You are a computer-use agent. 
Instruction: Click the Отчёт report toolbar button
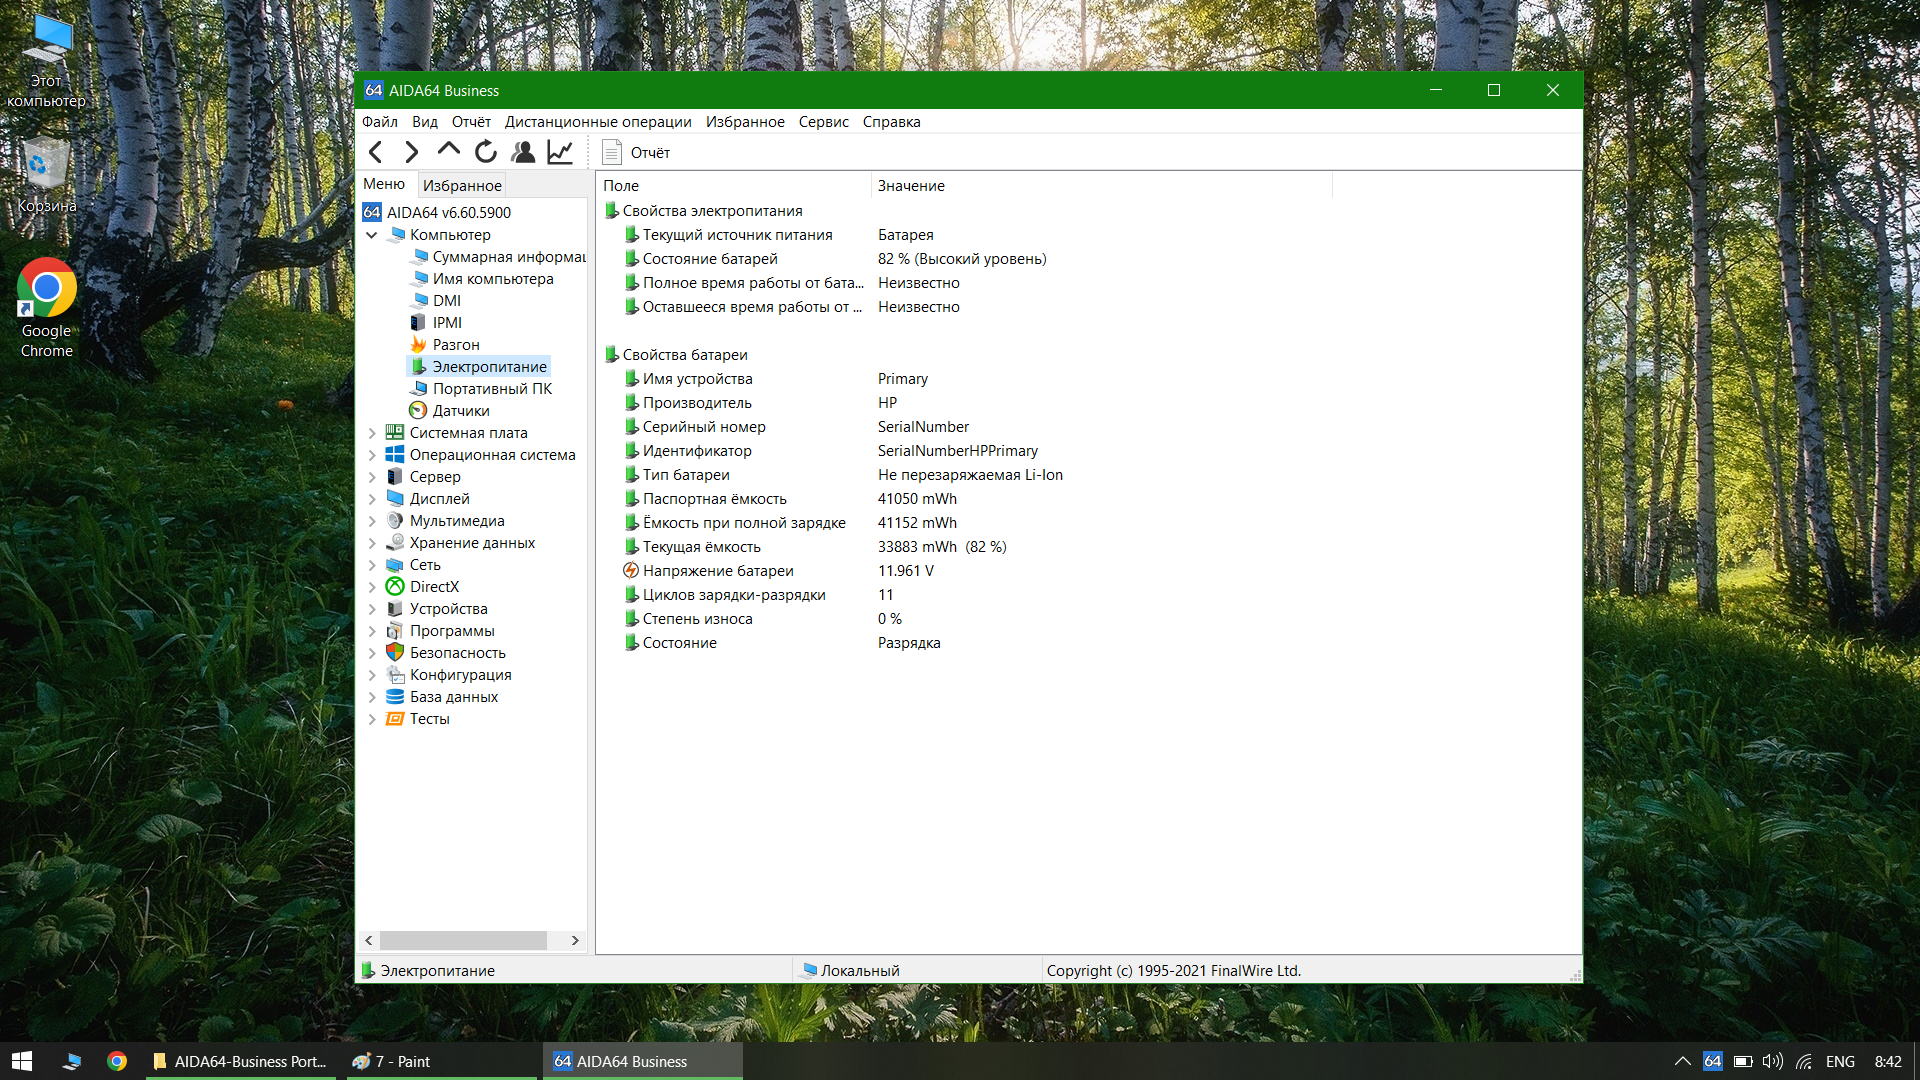coord(636,153)
